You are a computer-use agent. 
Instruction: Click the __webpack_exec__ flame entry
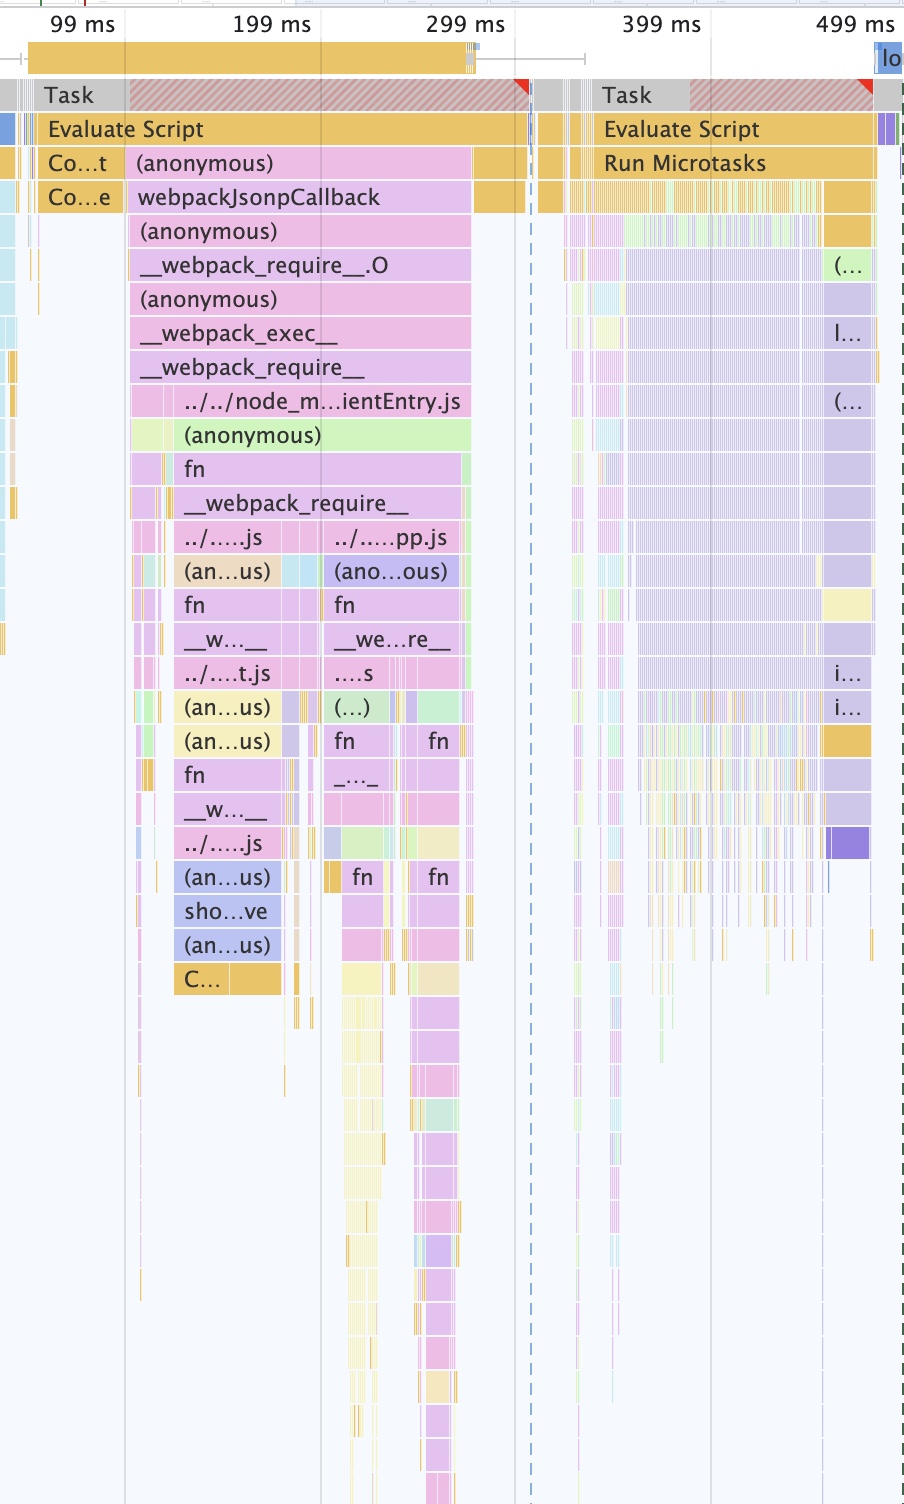tap(300, 334)
